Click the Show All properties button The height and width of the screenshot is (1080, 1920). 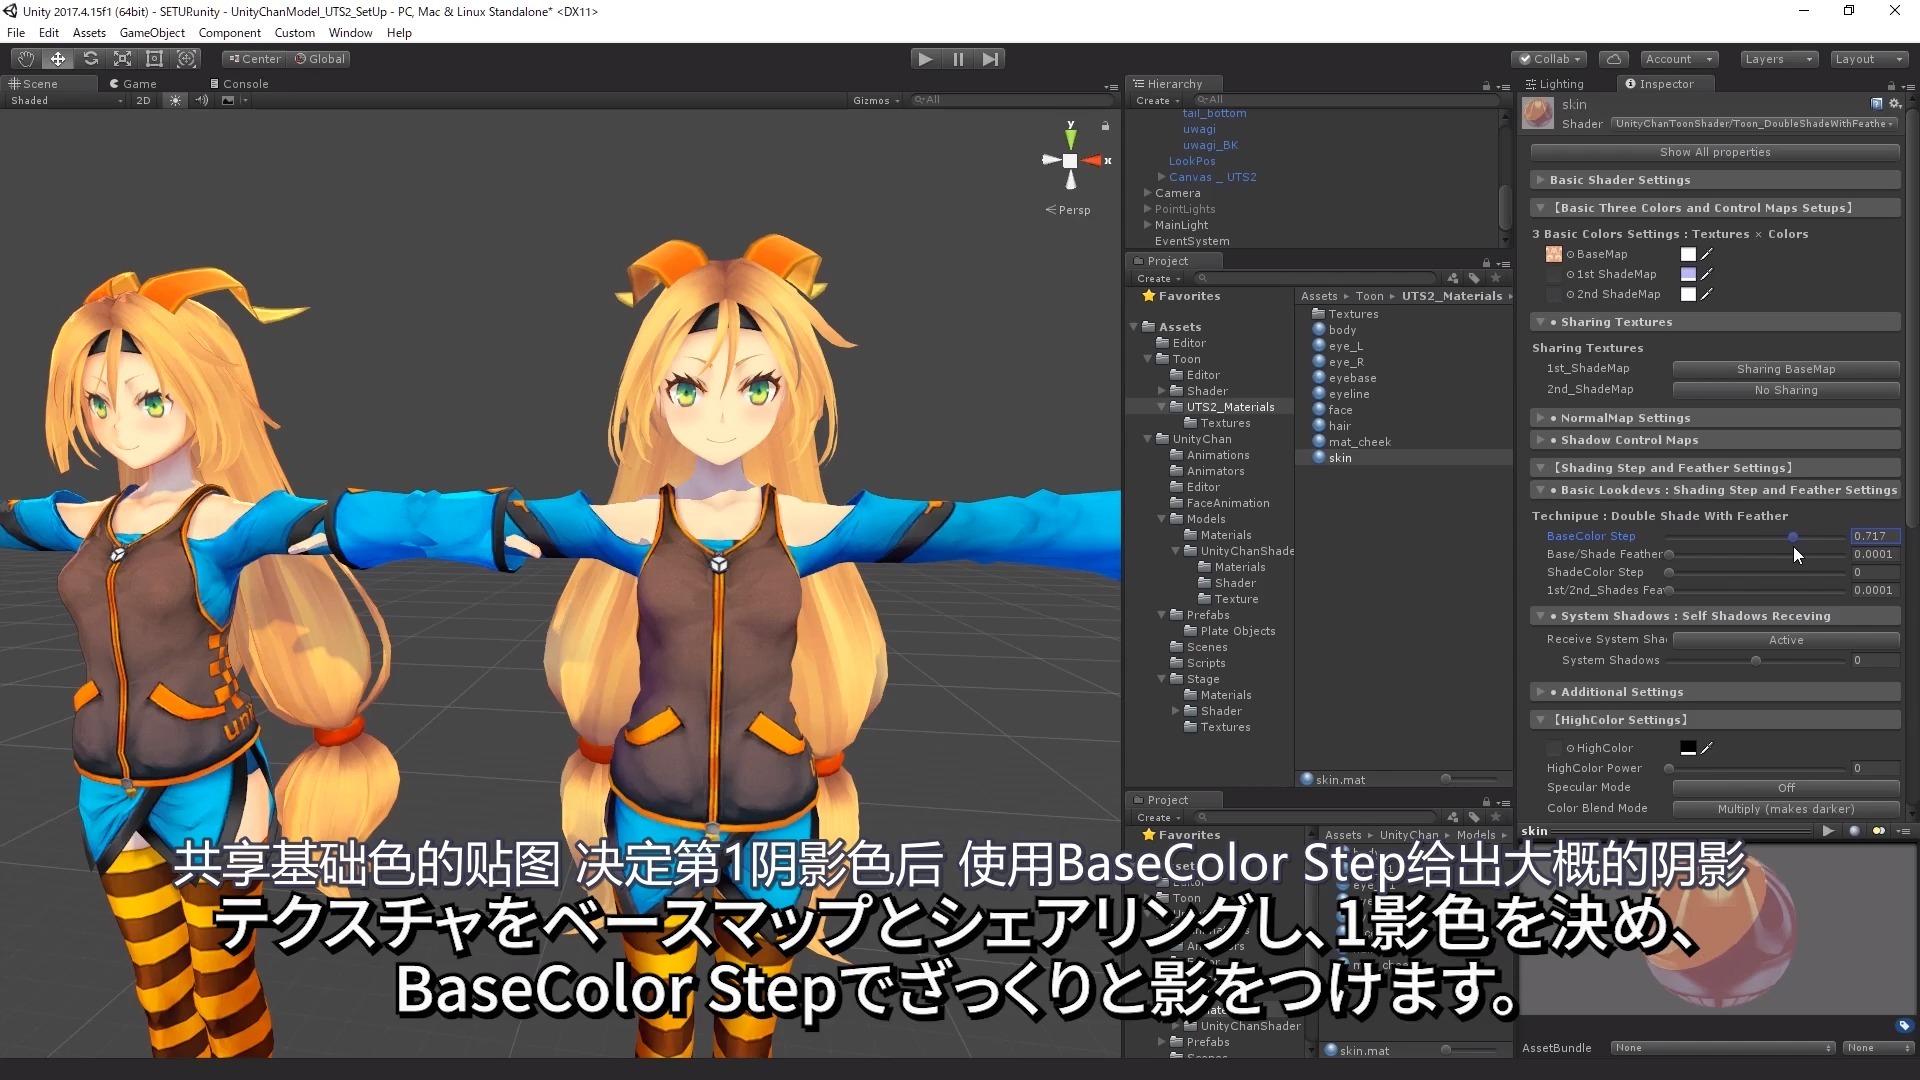coord(1714,152)
